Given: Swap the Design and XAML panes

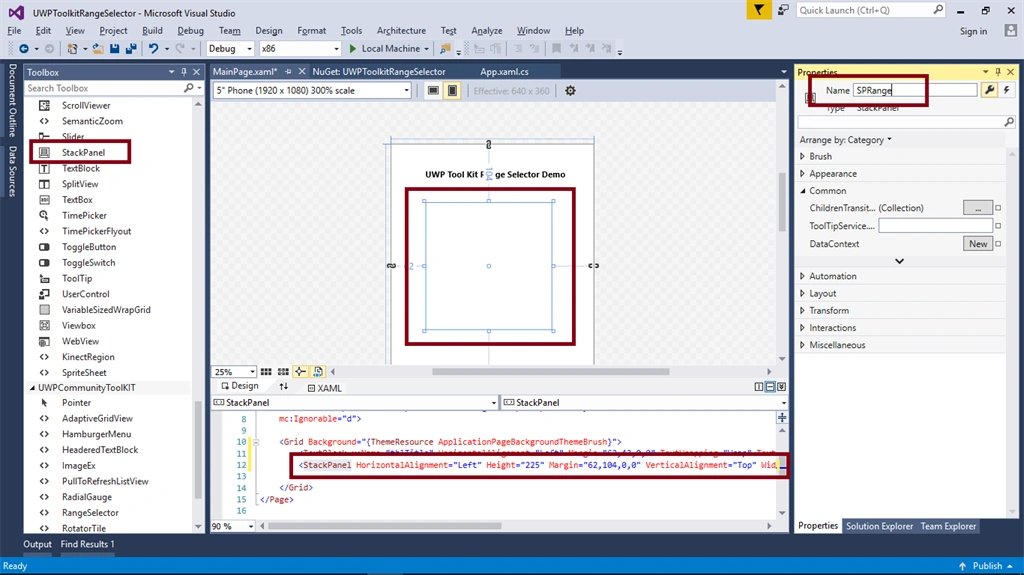Looking at the screenshot, I should [x=283, y=387].
